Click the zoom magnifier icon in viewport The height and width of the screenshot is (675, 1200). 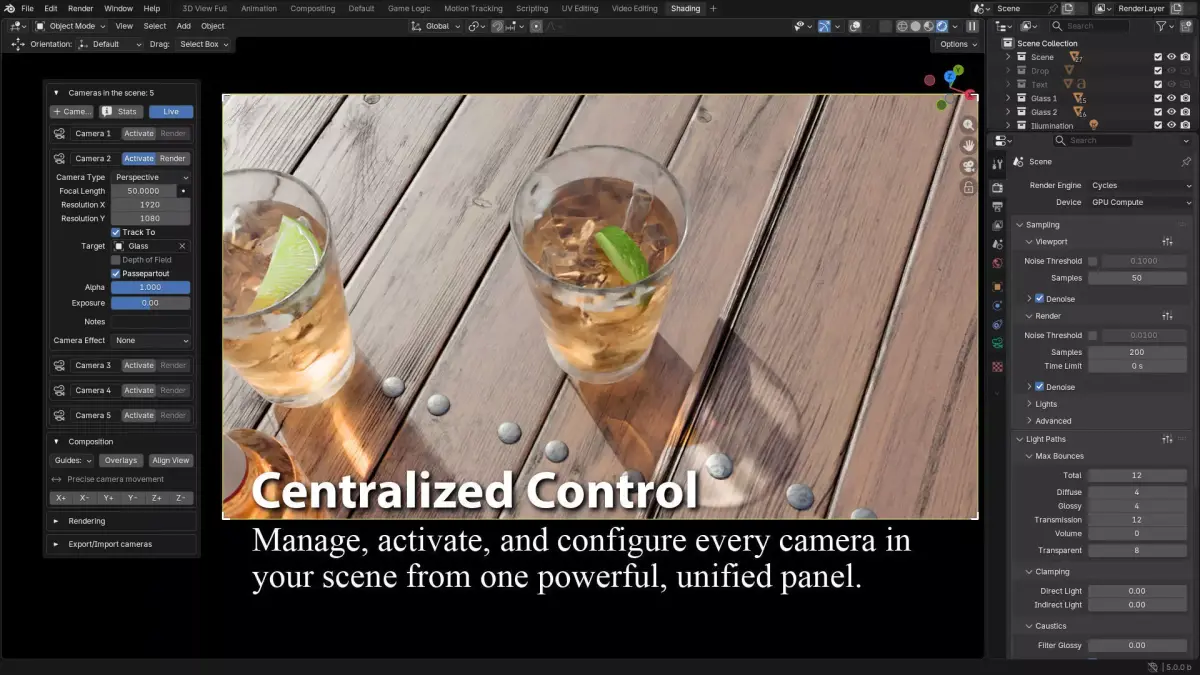tap(968, 126)
